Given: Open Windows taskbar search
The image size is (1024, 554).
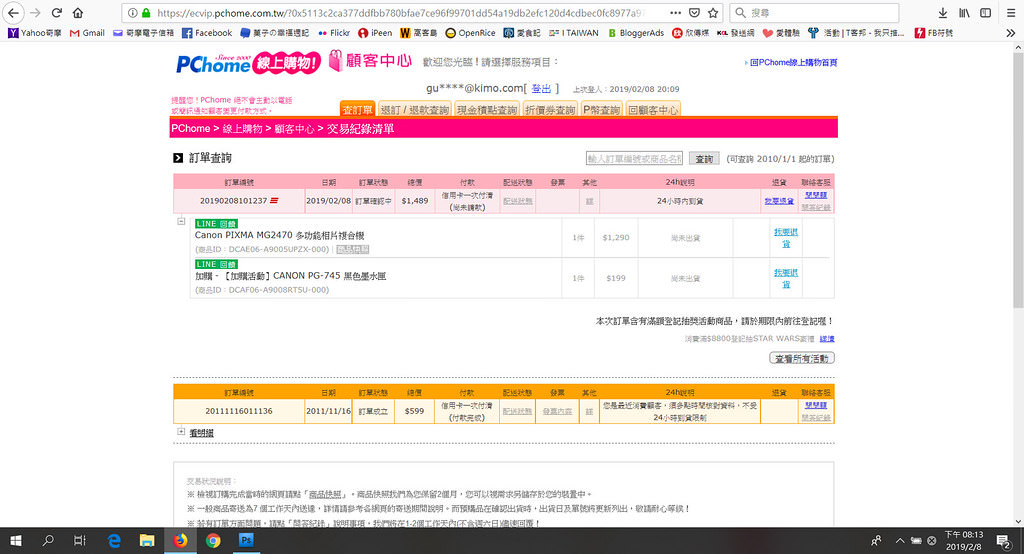Looking at the screenshot, I should [48, 540].
